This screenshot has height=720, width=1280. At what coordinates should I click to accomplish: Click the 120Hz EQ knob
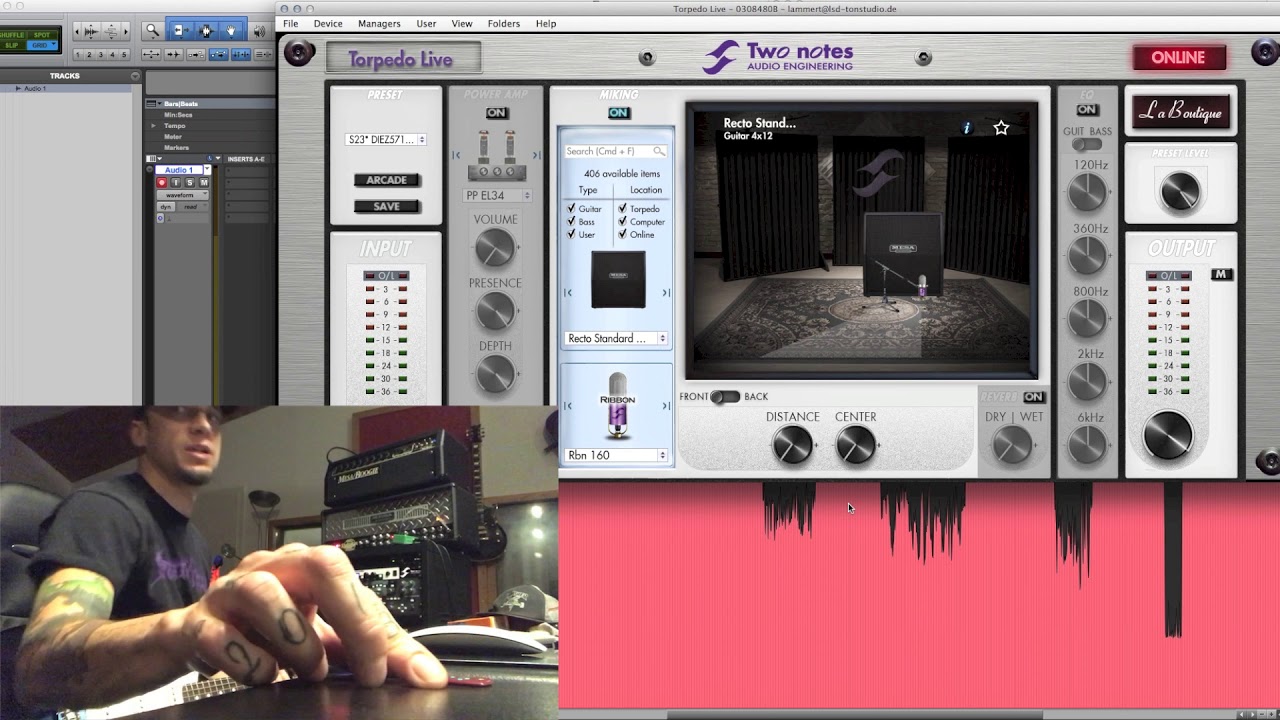pyautogui.click(x=1087, y=193)
